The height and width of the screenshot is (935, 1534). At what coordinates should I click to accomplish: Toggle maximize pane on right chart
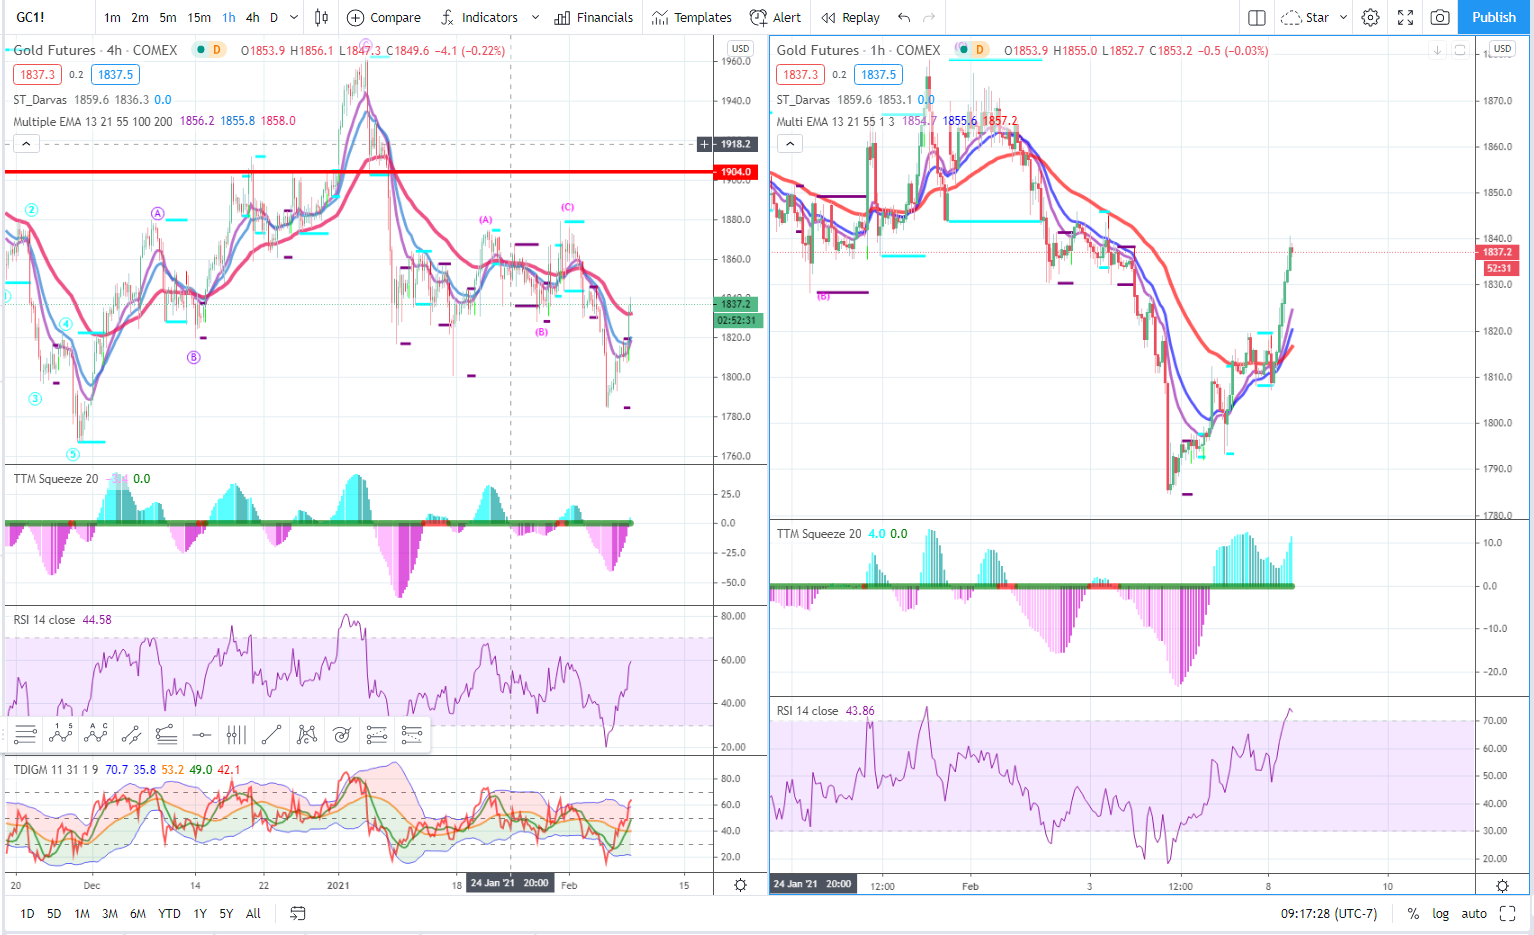click(x=1460, y=50)
